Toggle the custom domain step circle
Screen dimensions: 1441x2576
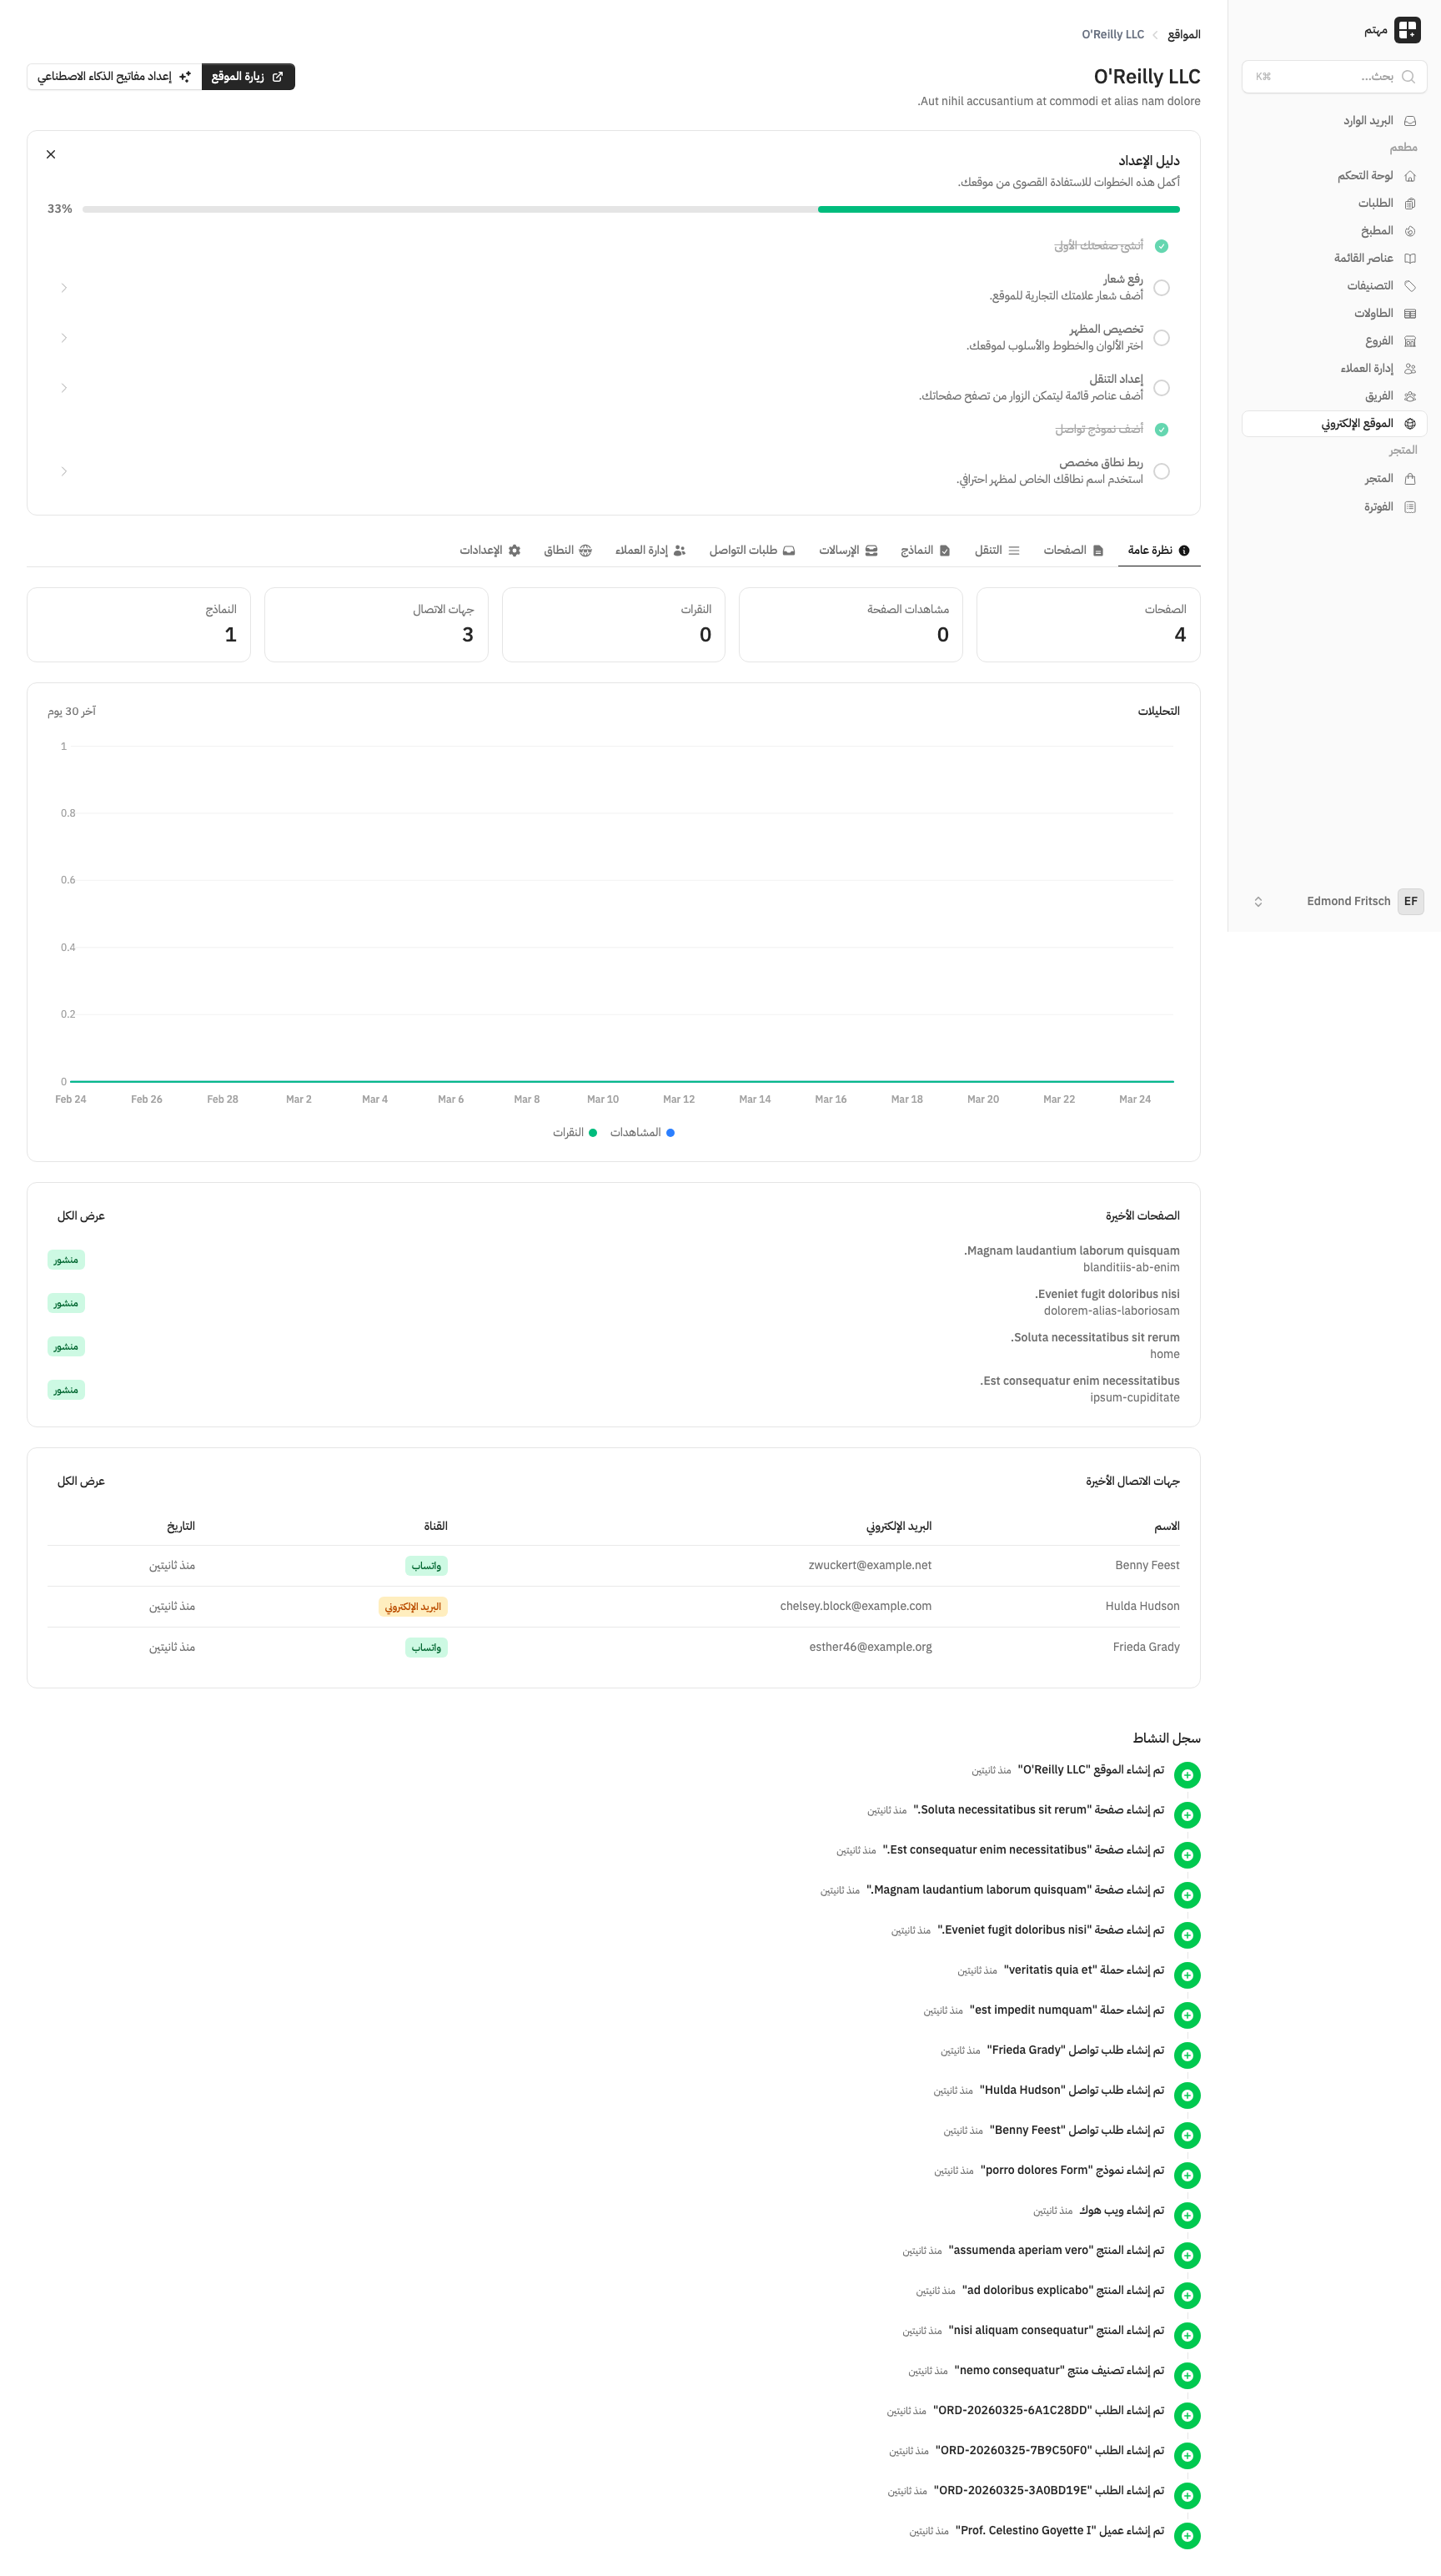pyautogui.click(x=1161, y=472)
